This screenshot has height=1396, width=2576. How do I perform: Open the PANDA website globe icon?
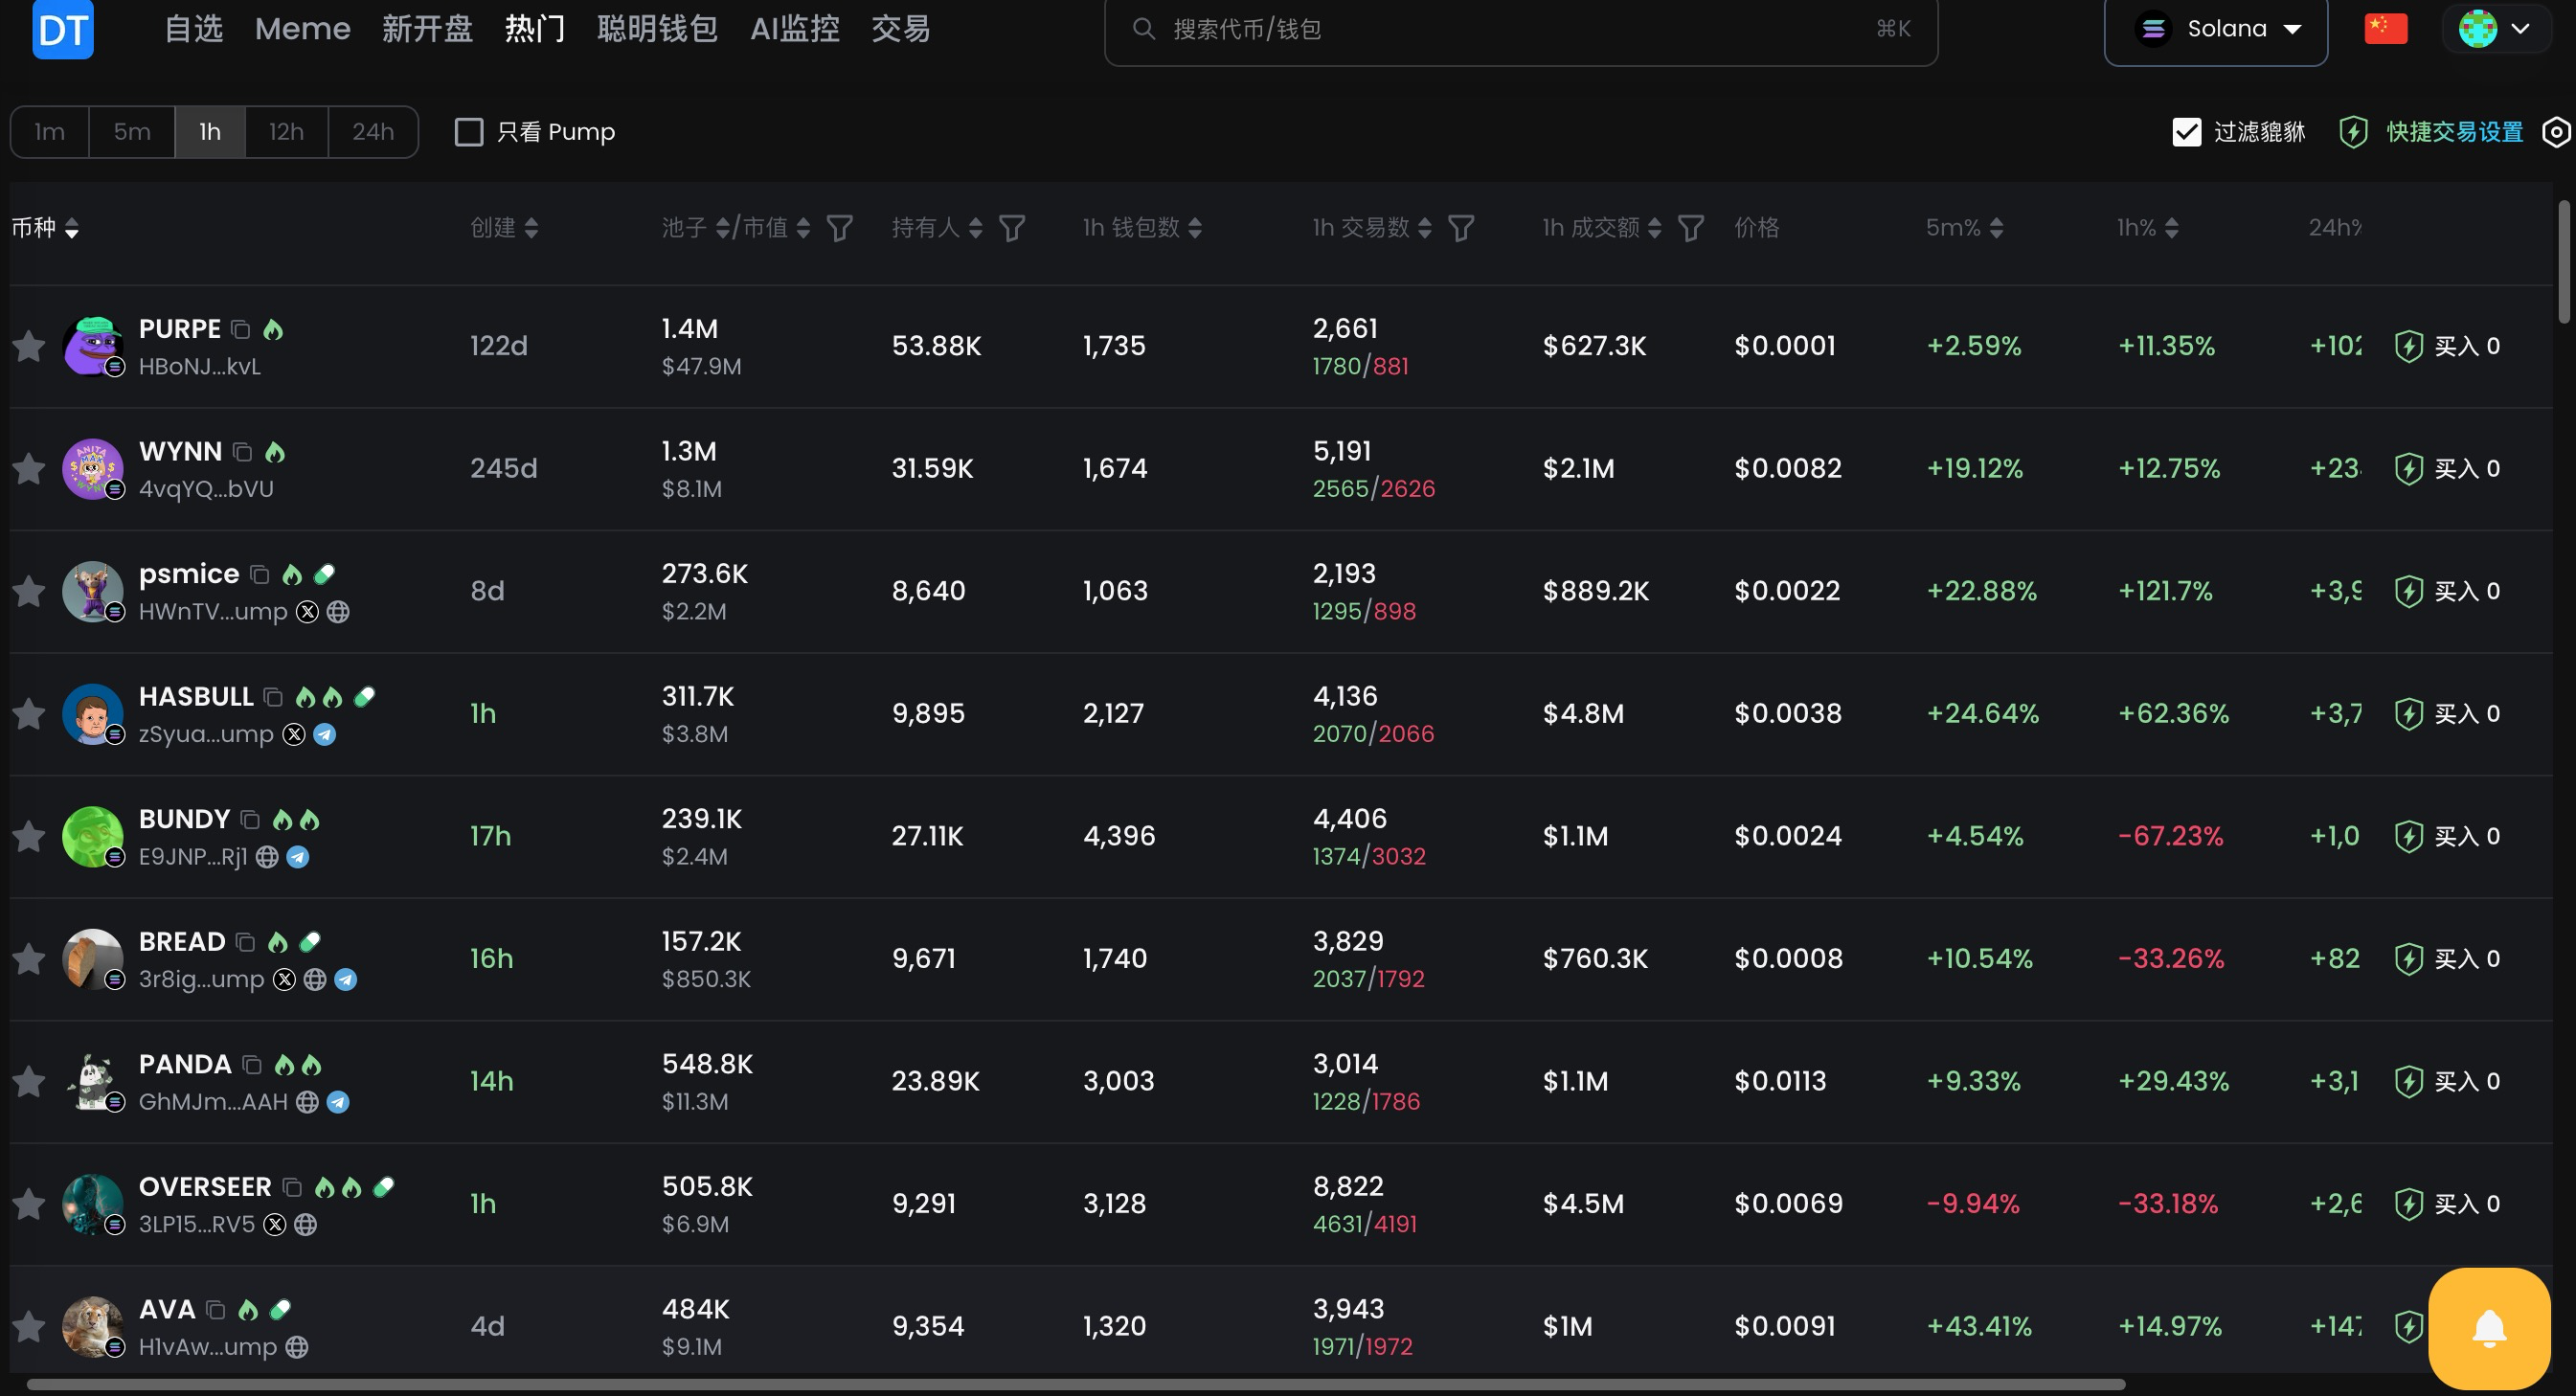point(308,1102)
